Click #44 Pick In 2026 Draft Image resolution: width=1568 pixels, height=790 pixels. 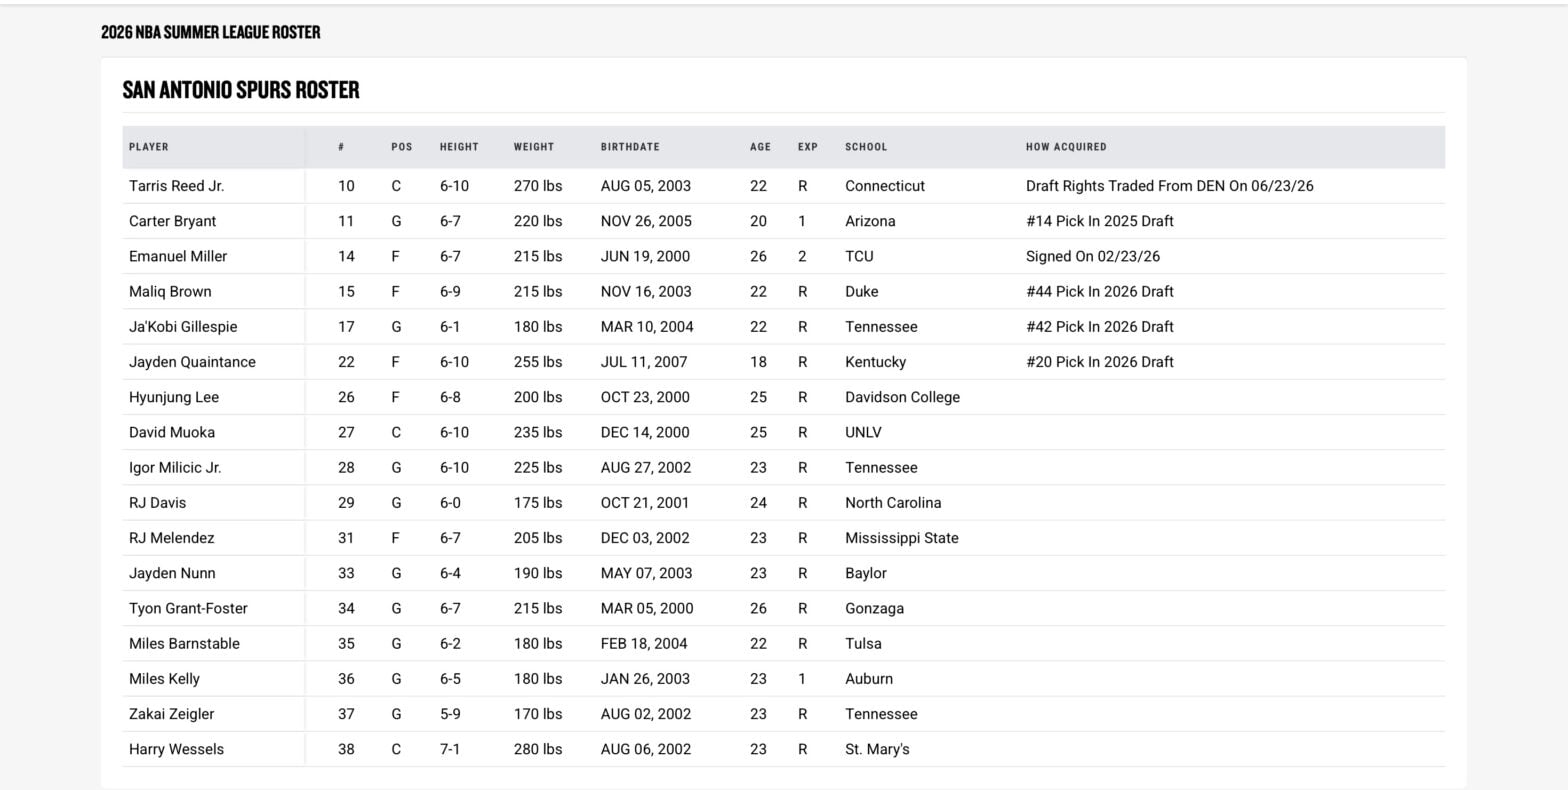[1100, 292]
